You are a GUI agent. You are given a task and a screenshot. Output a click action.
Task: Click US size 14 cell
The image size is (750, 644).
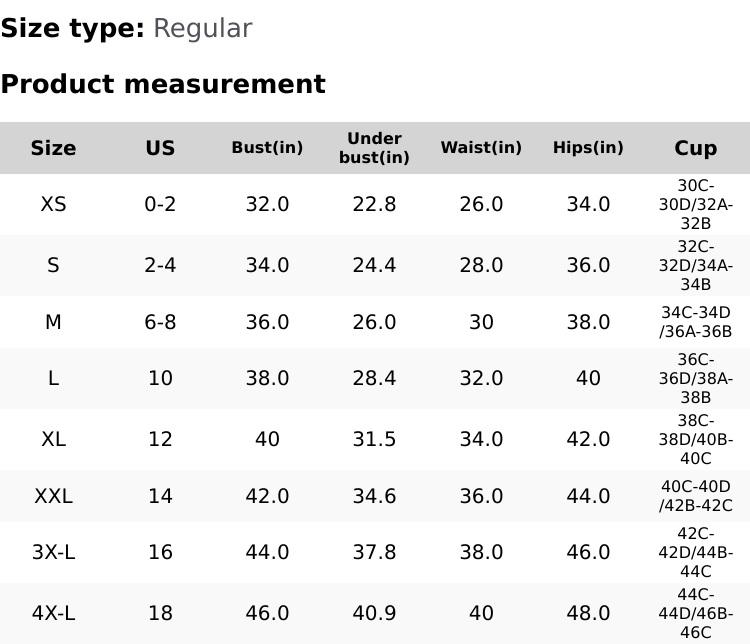tap(160, 496)
